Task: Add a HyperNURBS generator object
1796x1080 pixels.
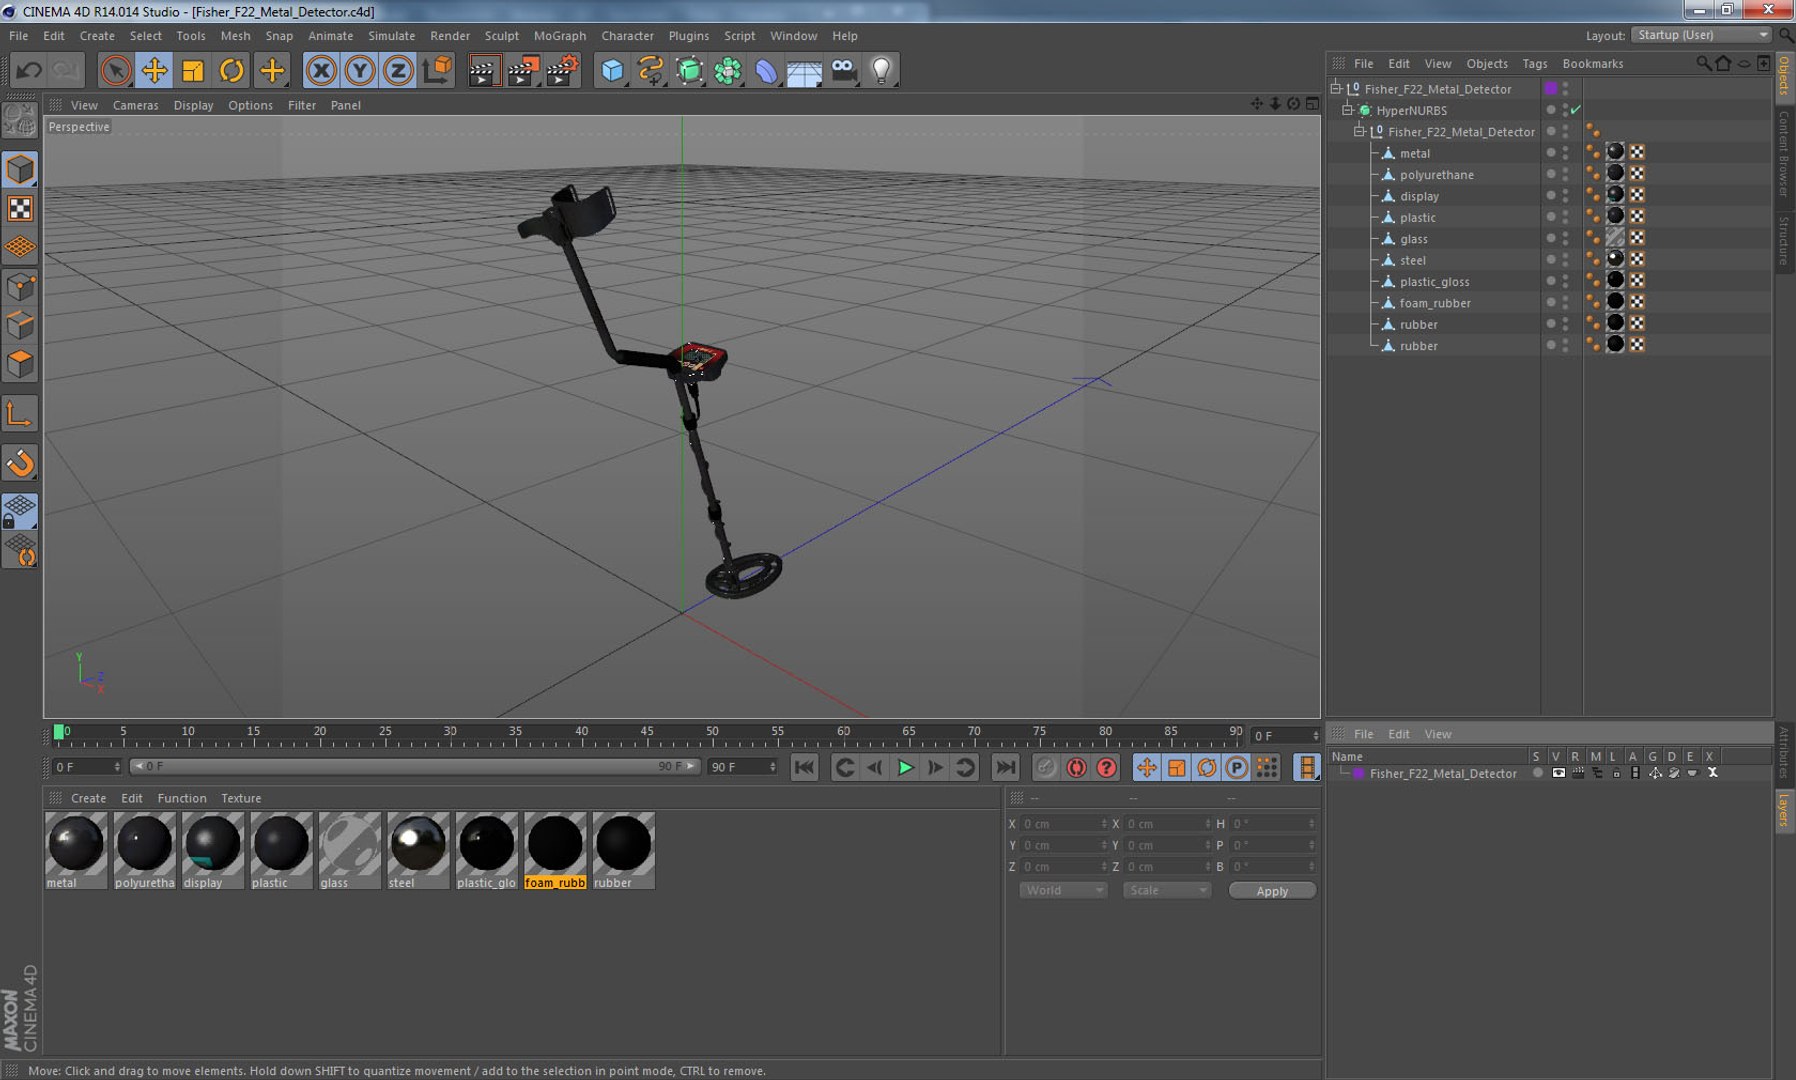Action: click(690, 70)
